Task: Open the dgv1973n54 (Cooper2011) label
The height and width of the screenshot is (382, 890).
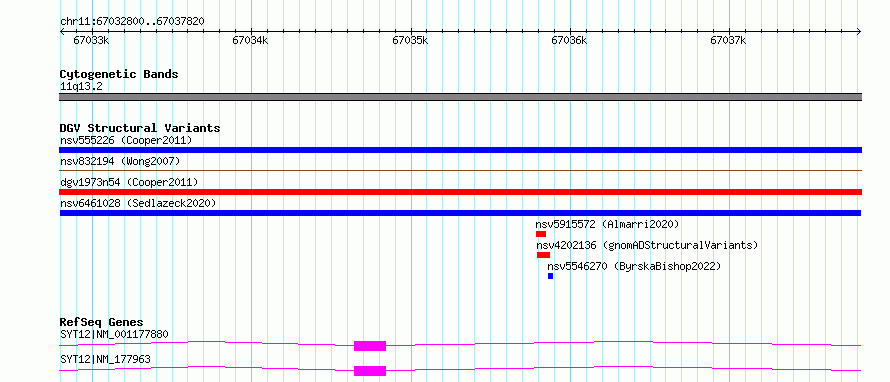Action: click(x=129, y=182)
